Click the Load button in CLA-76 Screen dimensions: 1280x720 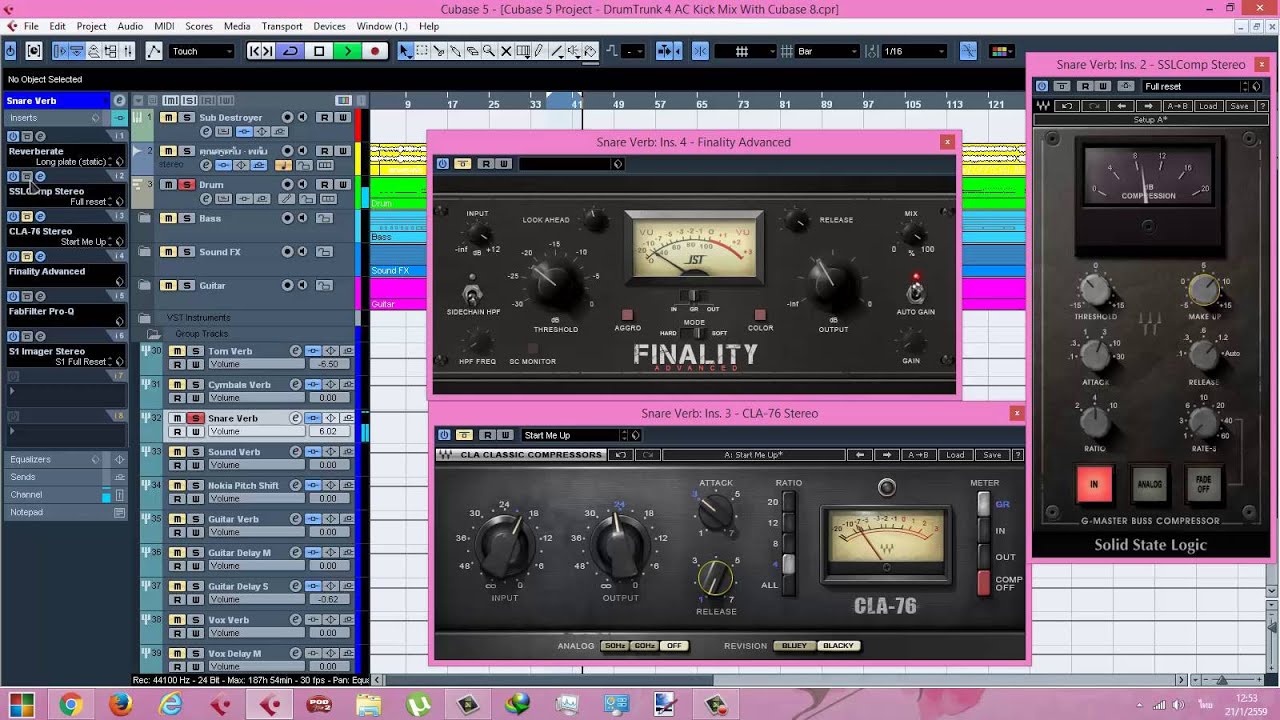pos(955,455)
